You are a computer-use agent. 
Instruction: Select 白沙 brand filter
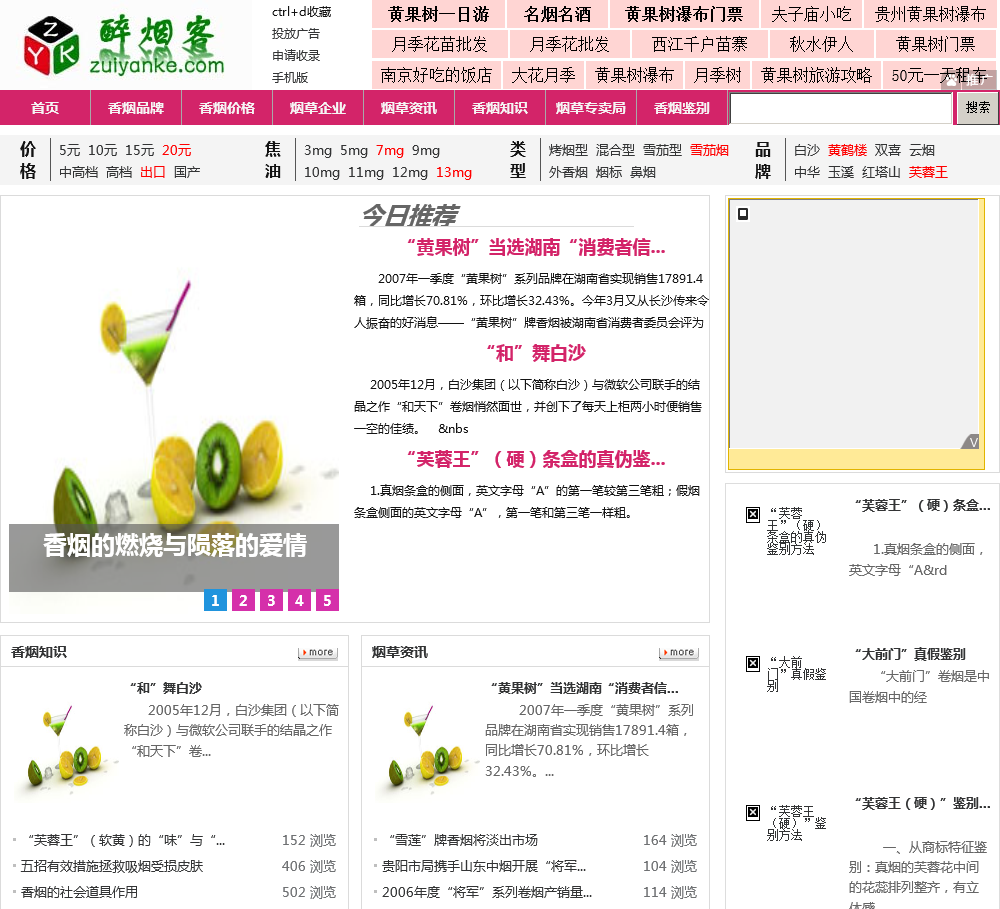pyautogui.click(x=807, y=151)
